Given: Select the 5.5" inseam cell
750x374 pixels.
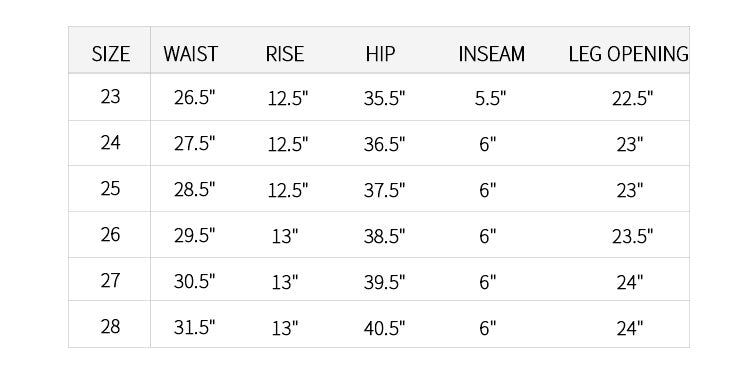Looking at the screenshot, I should [490, 98].
